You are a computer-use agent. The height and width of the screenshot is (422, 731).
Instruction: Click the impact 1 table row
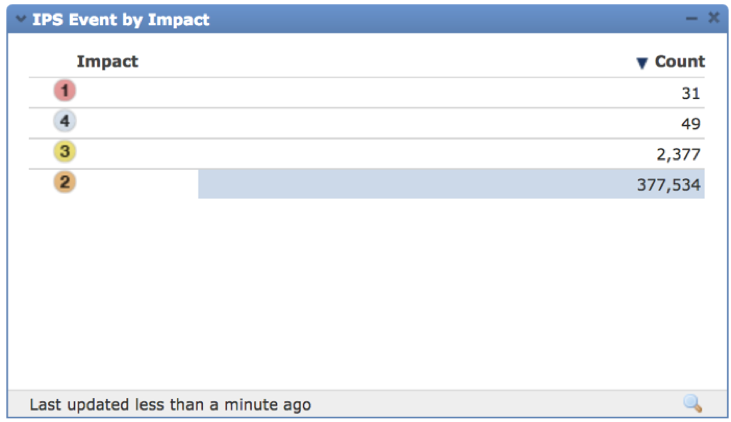tap(360, 92)
